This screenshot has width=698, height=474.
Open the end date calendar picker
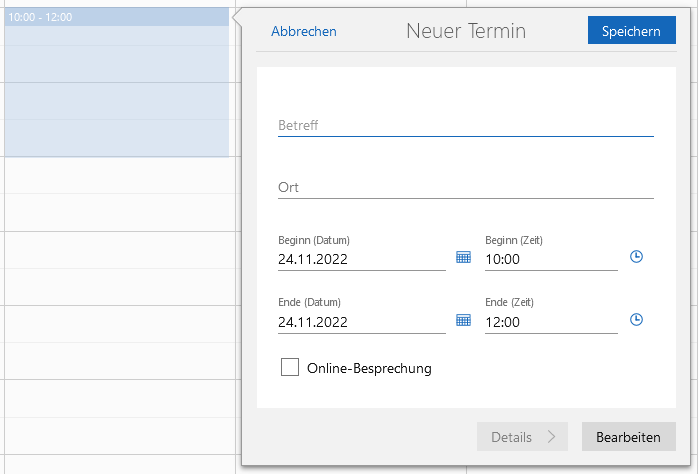point(463,320)
